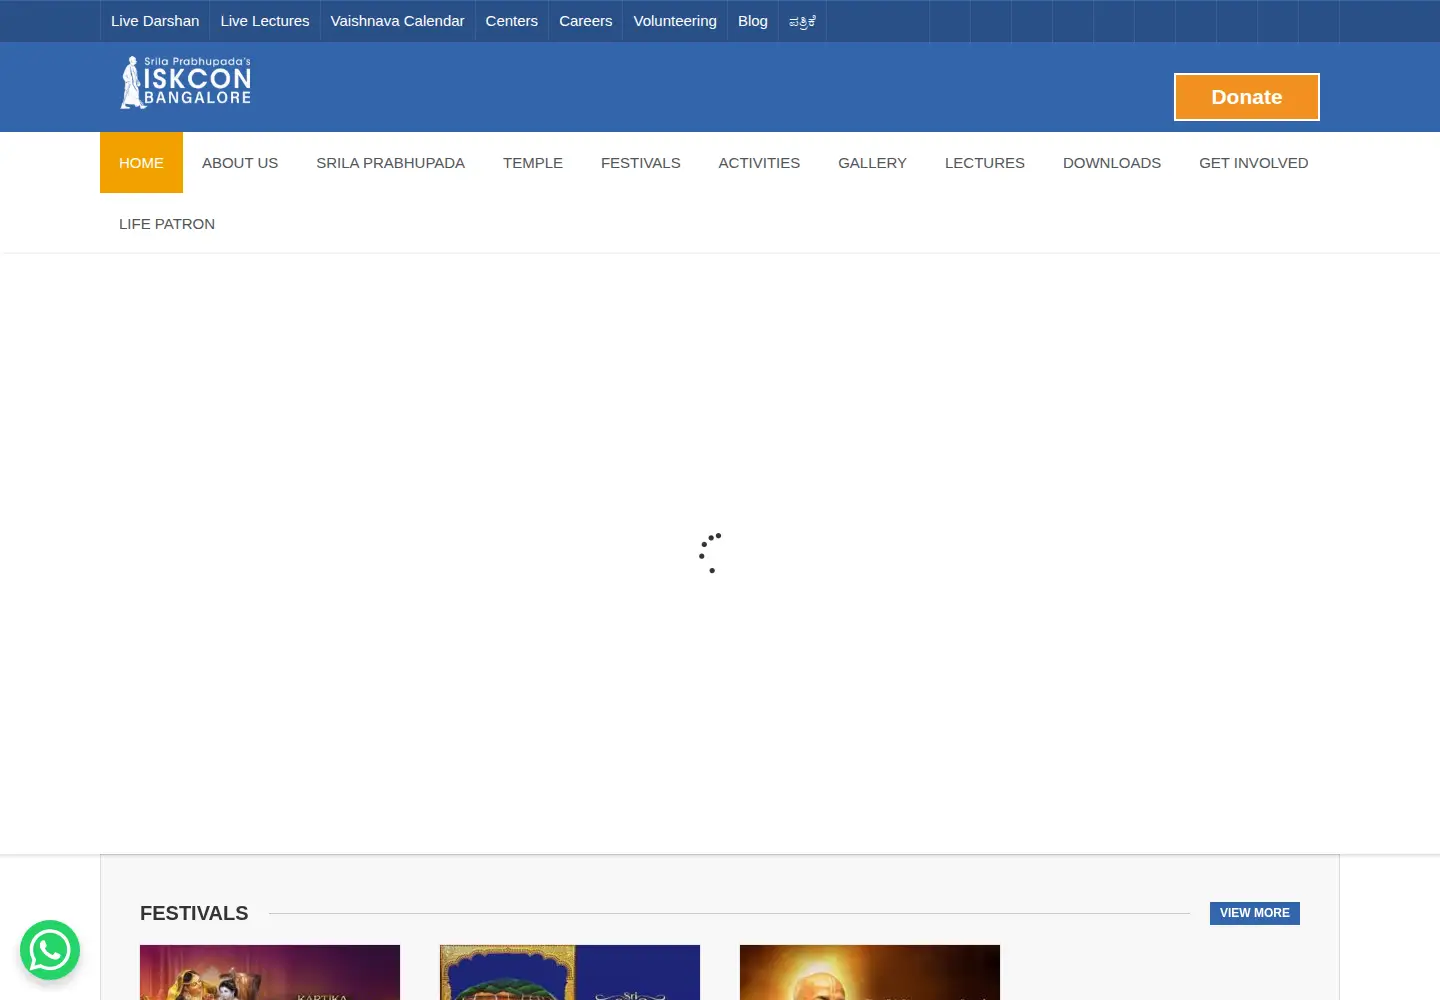Open the LIFE PATRON menu item

pyautogui.click(x=167, y=224)
